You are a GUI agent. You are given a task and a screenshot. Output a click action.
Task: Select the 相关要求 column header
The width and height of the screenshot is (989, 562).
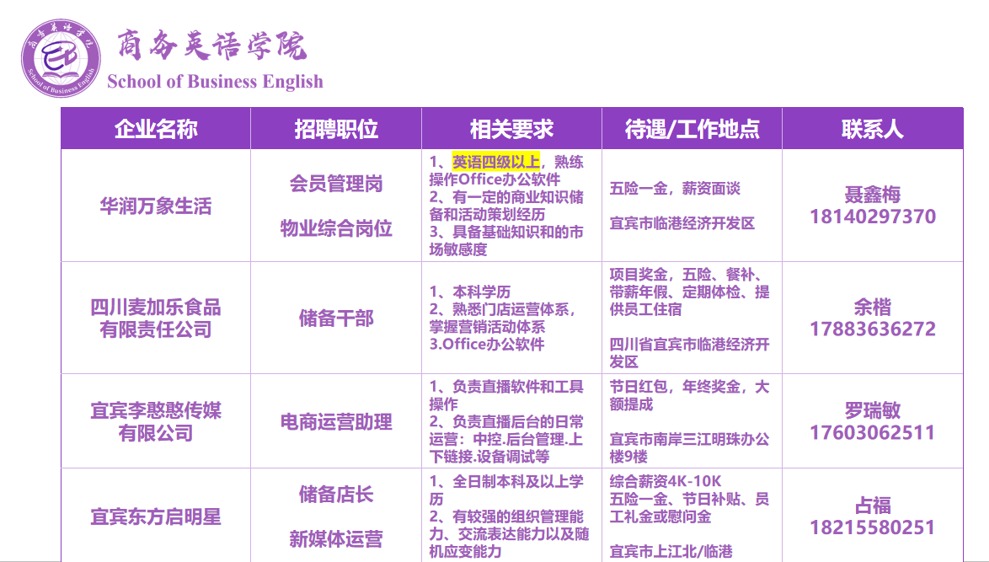(x=512, y=129)
